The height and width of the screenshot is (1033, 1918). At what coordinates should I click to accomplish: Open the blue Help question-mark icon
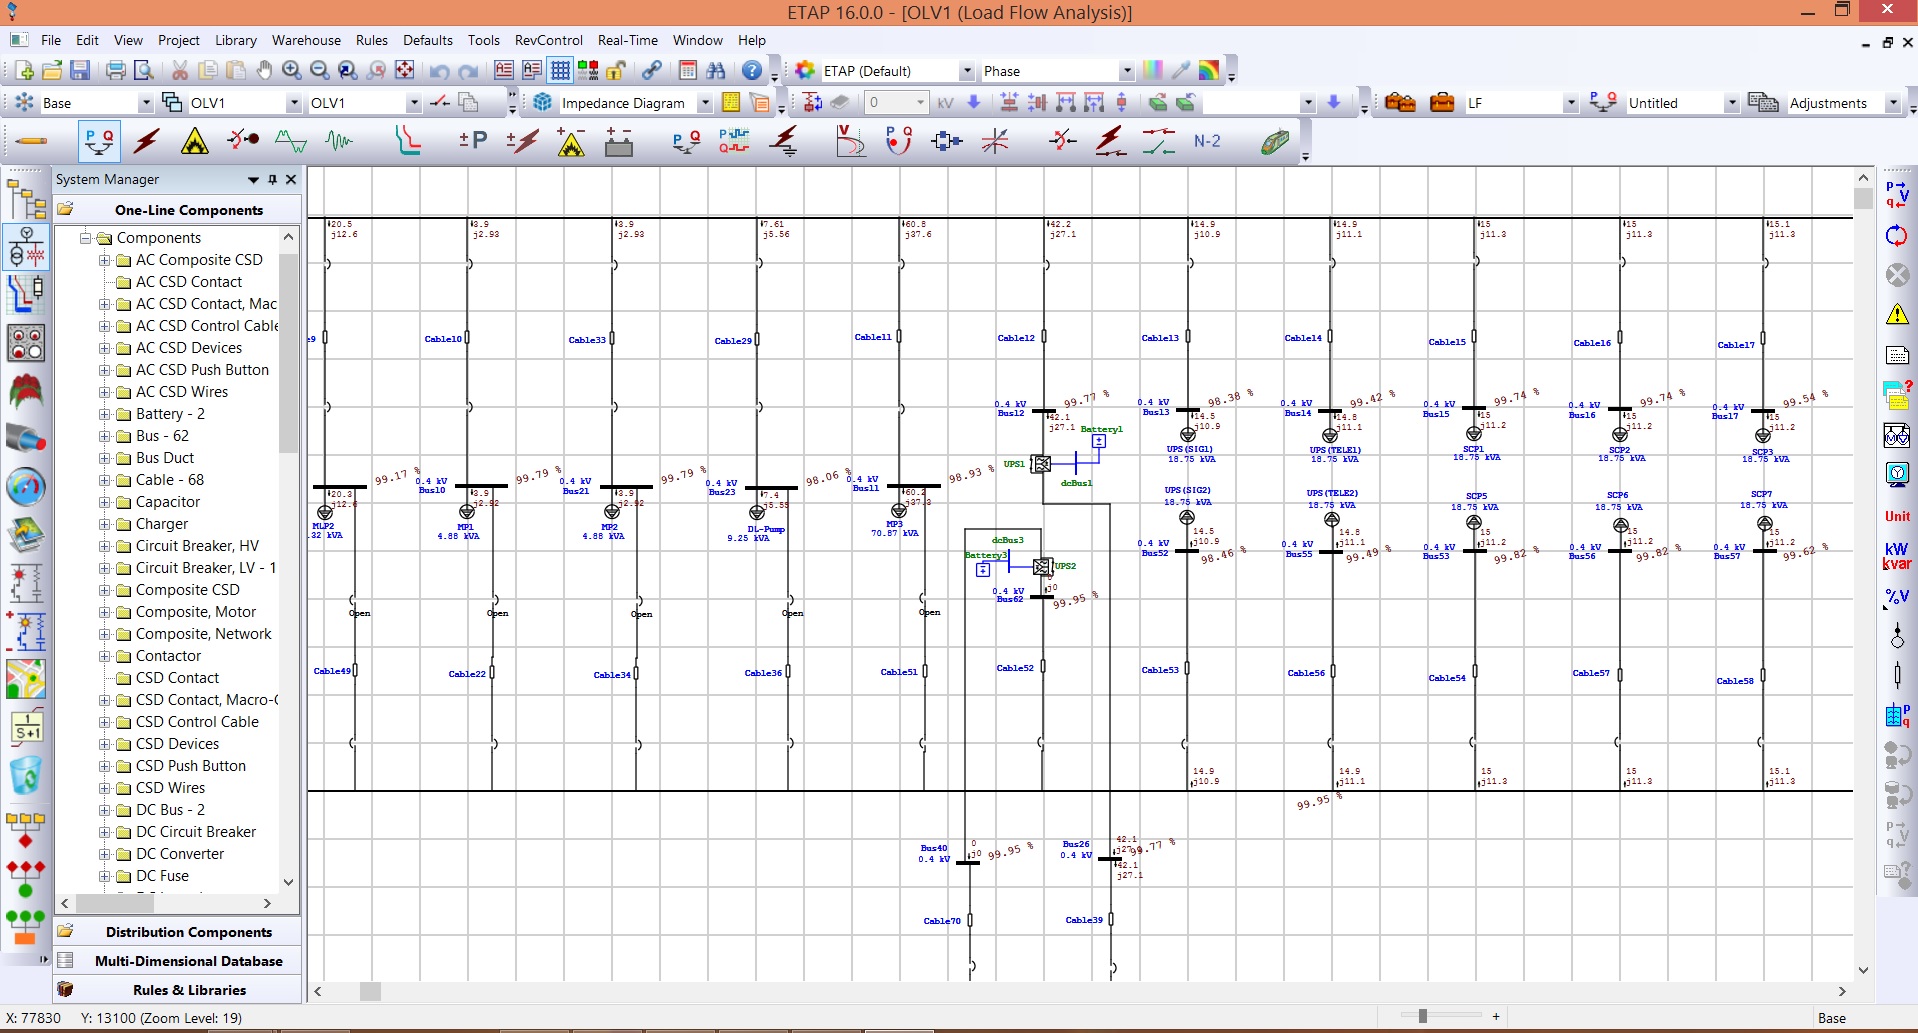752,70
